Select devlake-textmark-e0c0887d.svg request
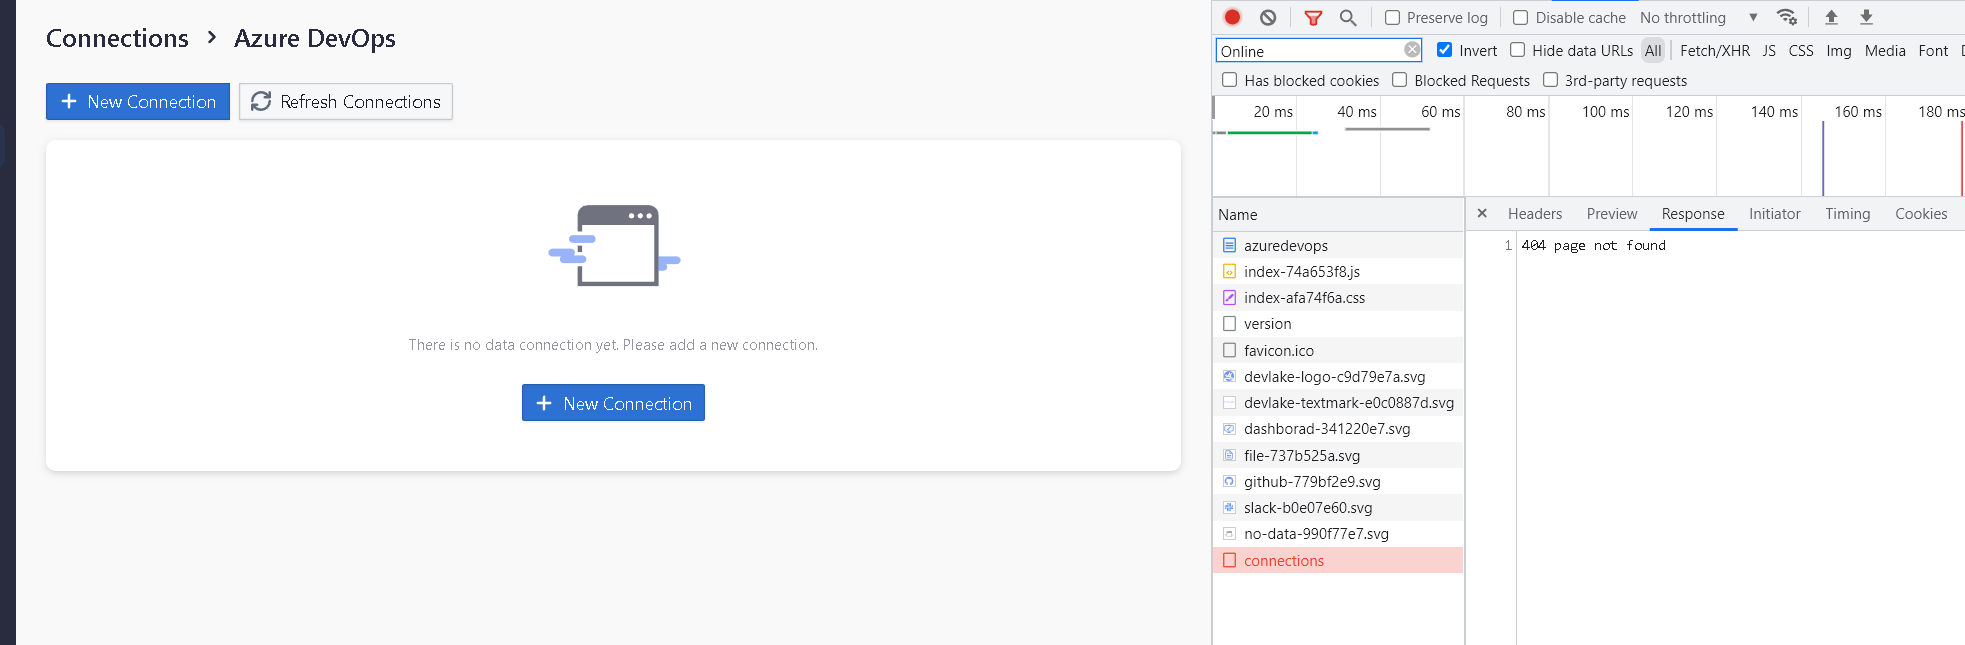This screenshot has height=645, width=1965. click(1338, 403)
